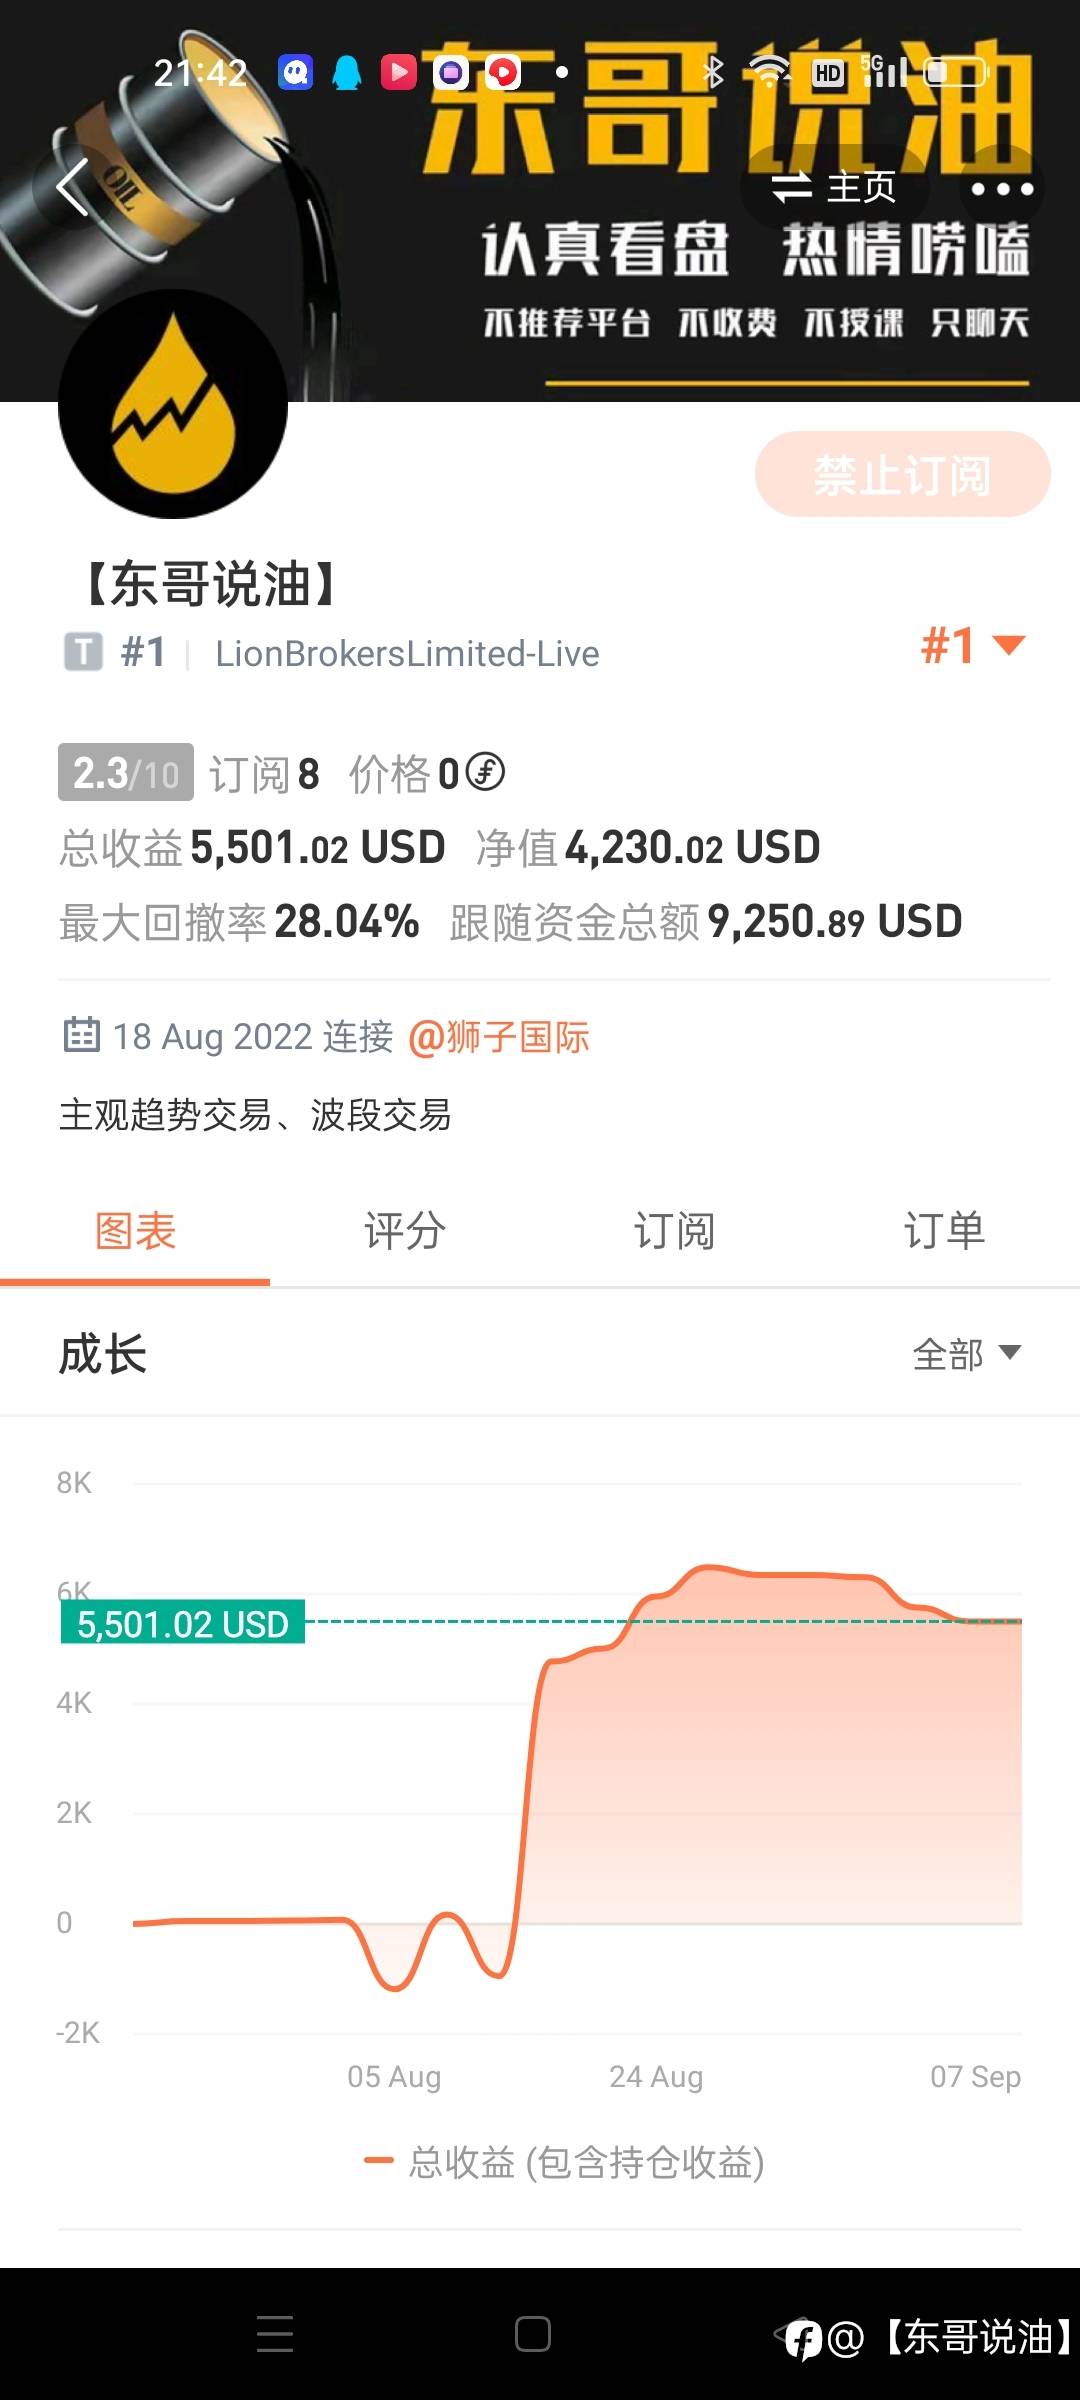Tap the gray T account badge
This screenshot has width=1080, height=2400.
83,652
